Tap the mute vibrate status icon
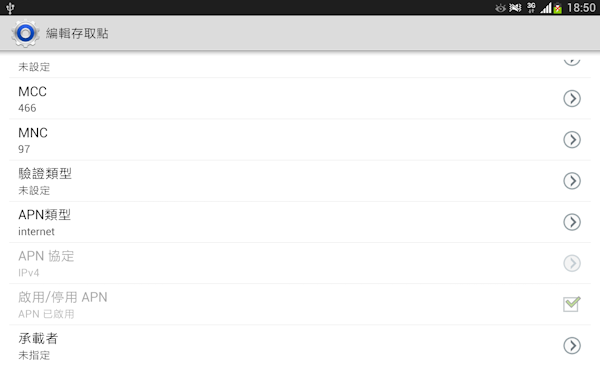 point(515,8)
